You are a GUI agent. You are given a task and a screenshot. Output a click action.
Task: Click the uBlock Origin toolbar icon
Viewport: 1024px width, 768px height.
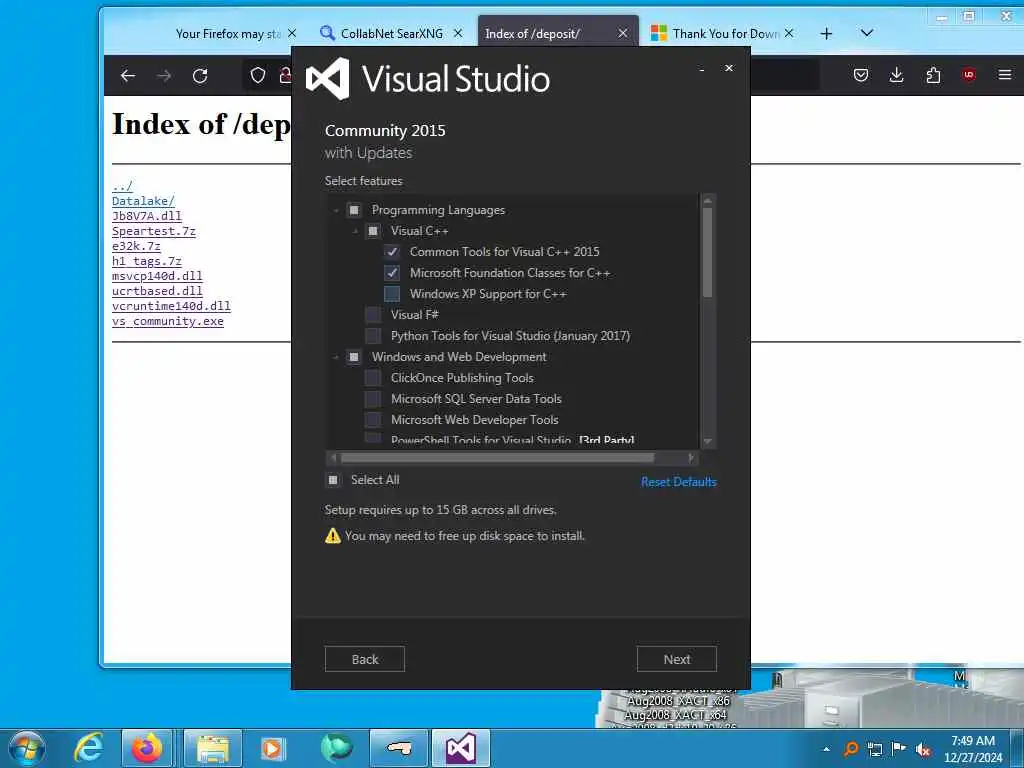tap(968, 76)
